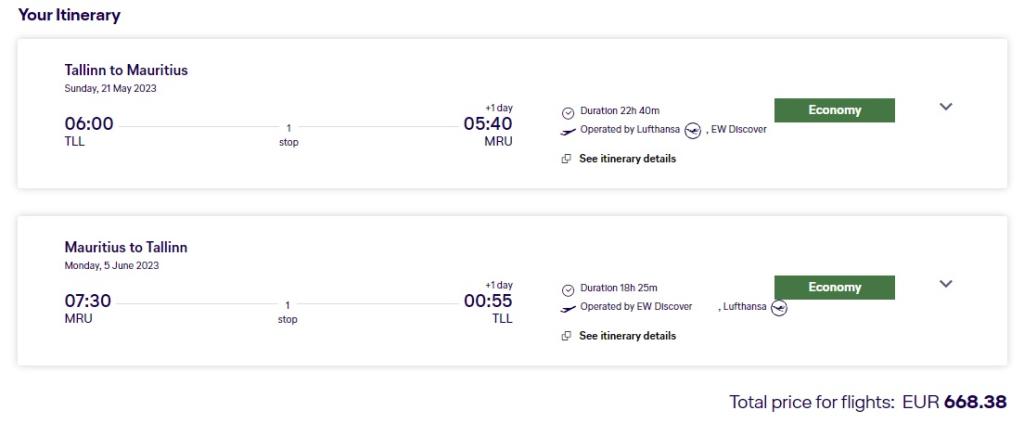
Task: Select the Economy badge on the outbound flight
Action: pyautogui.click(x=834, y=110)
